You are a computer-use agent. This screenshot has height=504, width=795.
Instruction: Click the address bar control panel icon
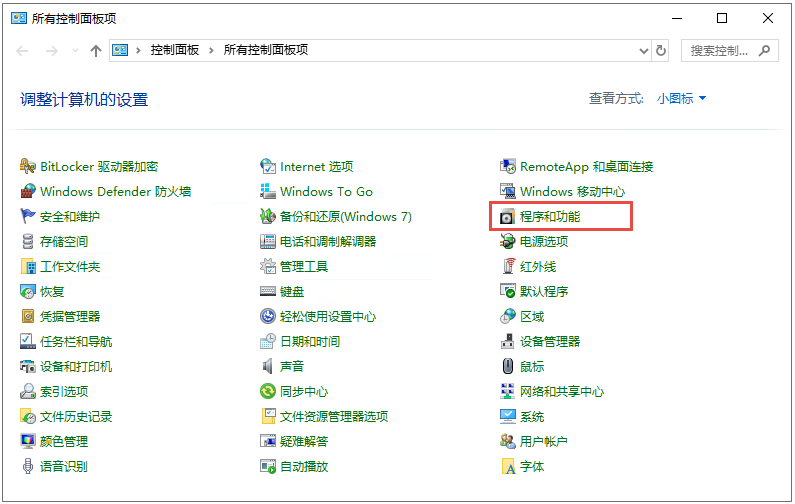click(120, 50)
